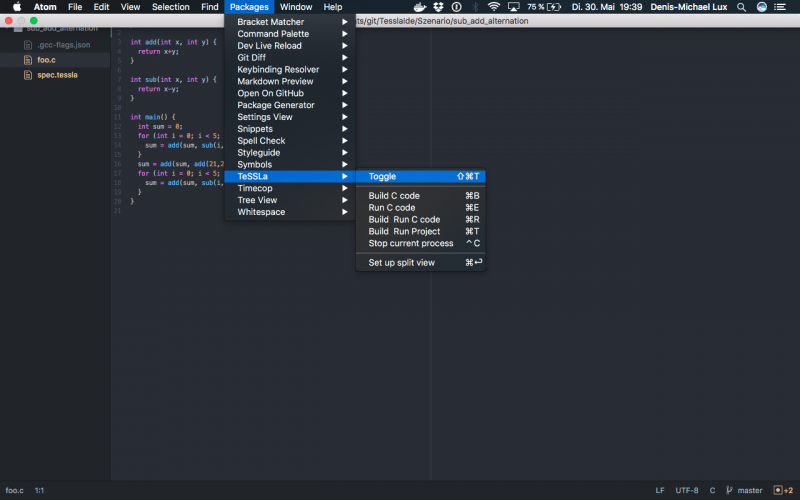The image size is (800, 500).
Task: Click the 1Password menu bar icon
Action: 457,7
